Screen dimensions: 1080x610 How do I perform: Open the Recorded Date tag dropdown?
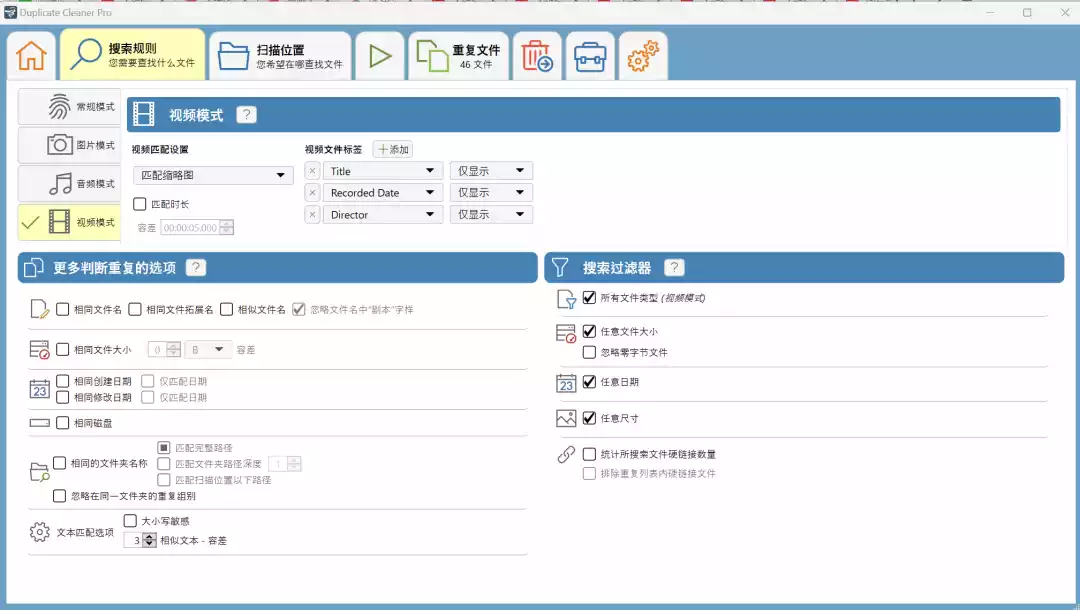[x=382, y=193]
